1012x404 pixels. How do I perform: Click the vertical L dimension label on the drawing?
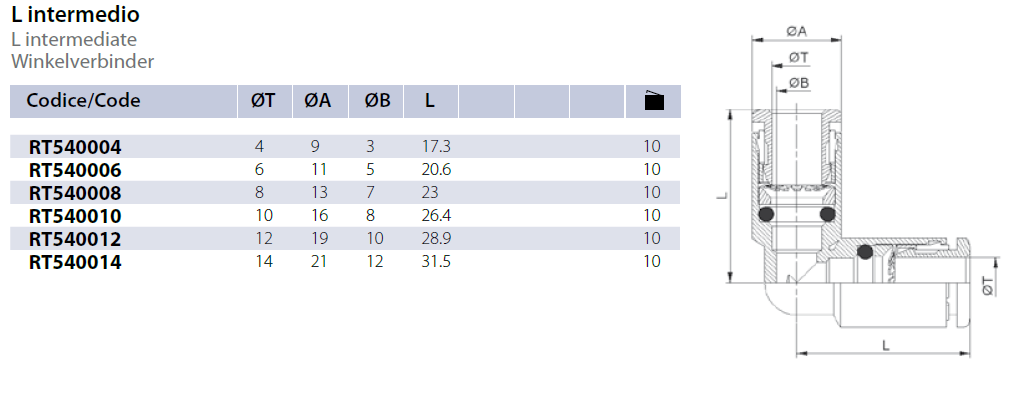click(721, 197)
